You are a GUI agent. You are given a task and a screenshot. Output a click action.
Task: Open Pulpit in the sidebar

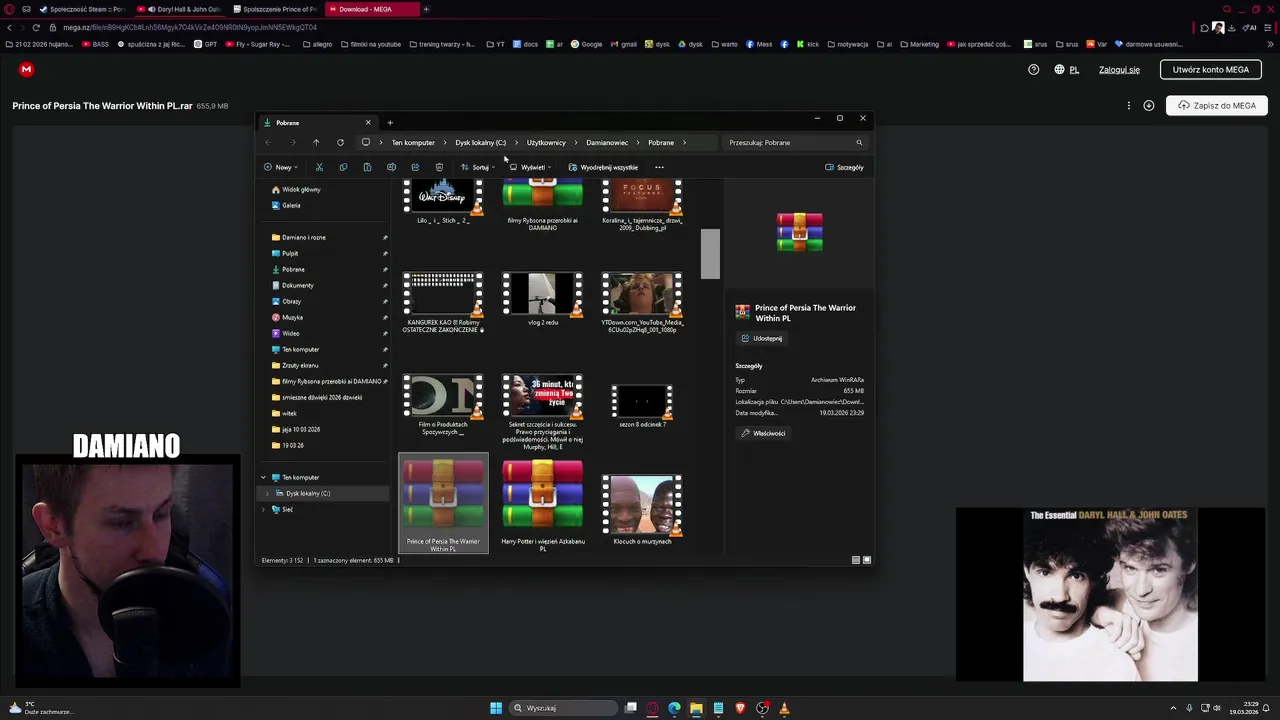tap(290, 253)
